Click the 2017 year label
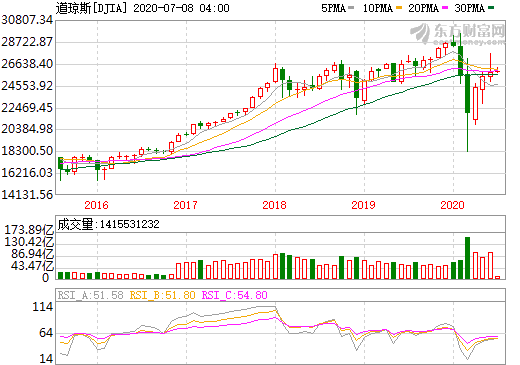This screenshot has height=365, width=520. (x=185, y=205)
